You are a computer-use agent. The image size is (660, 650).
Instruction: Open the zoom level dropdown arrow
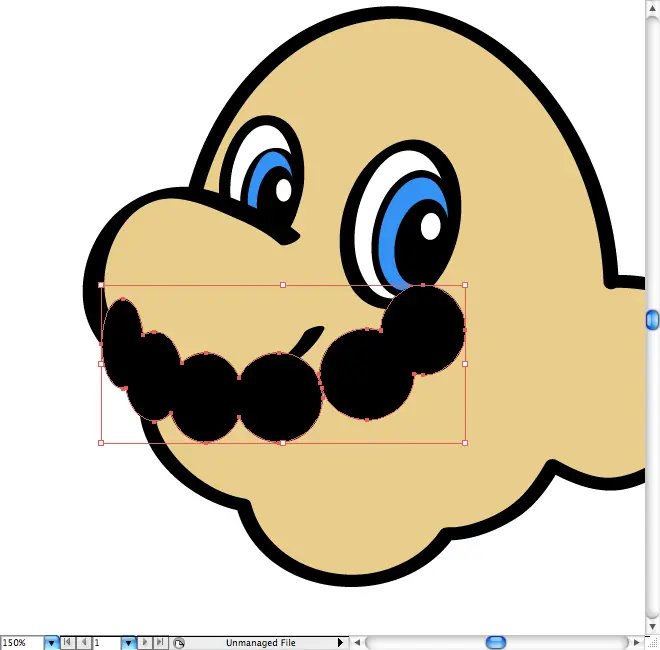52,642
